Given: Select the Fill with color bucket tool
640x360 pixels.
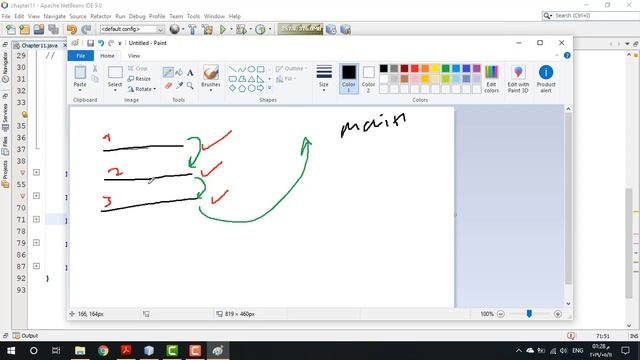Looking at the screenshot, I should click(179, 73).
